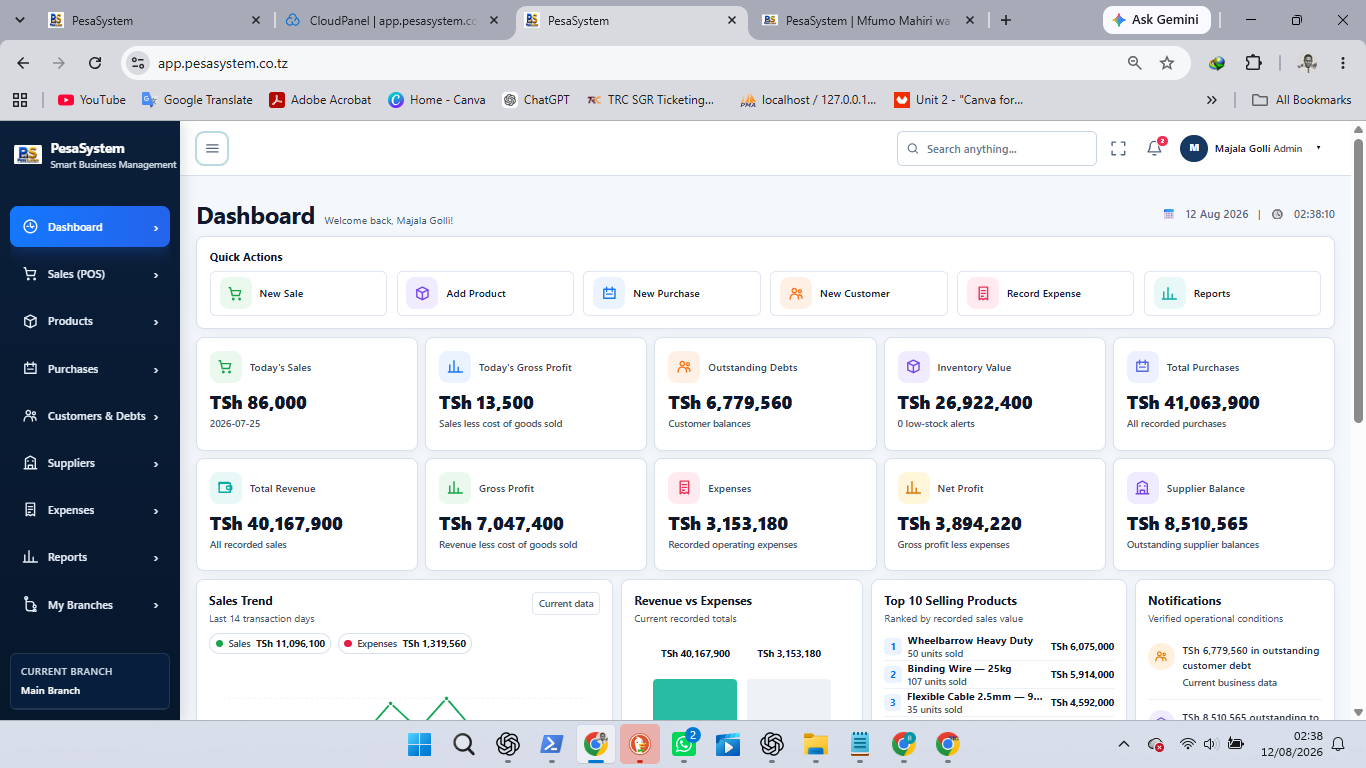
Task: Click the Current data button
Action: click(566, 603)
